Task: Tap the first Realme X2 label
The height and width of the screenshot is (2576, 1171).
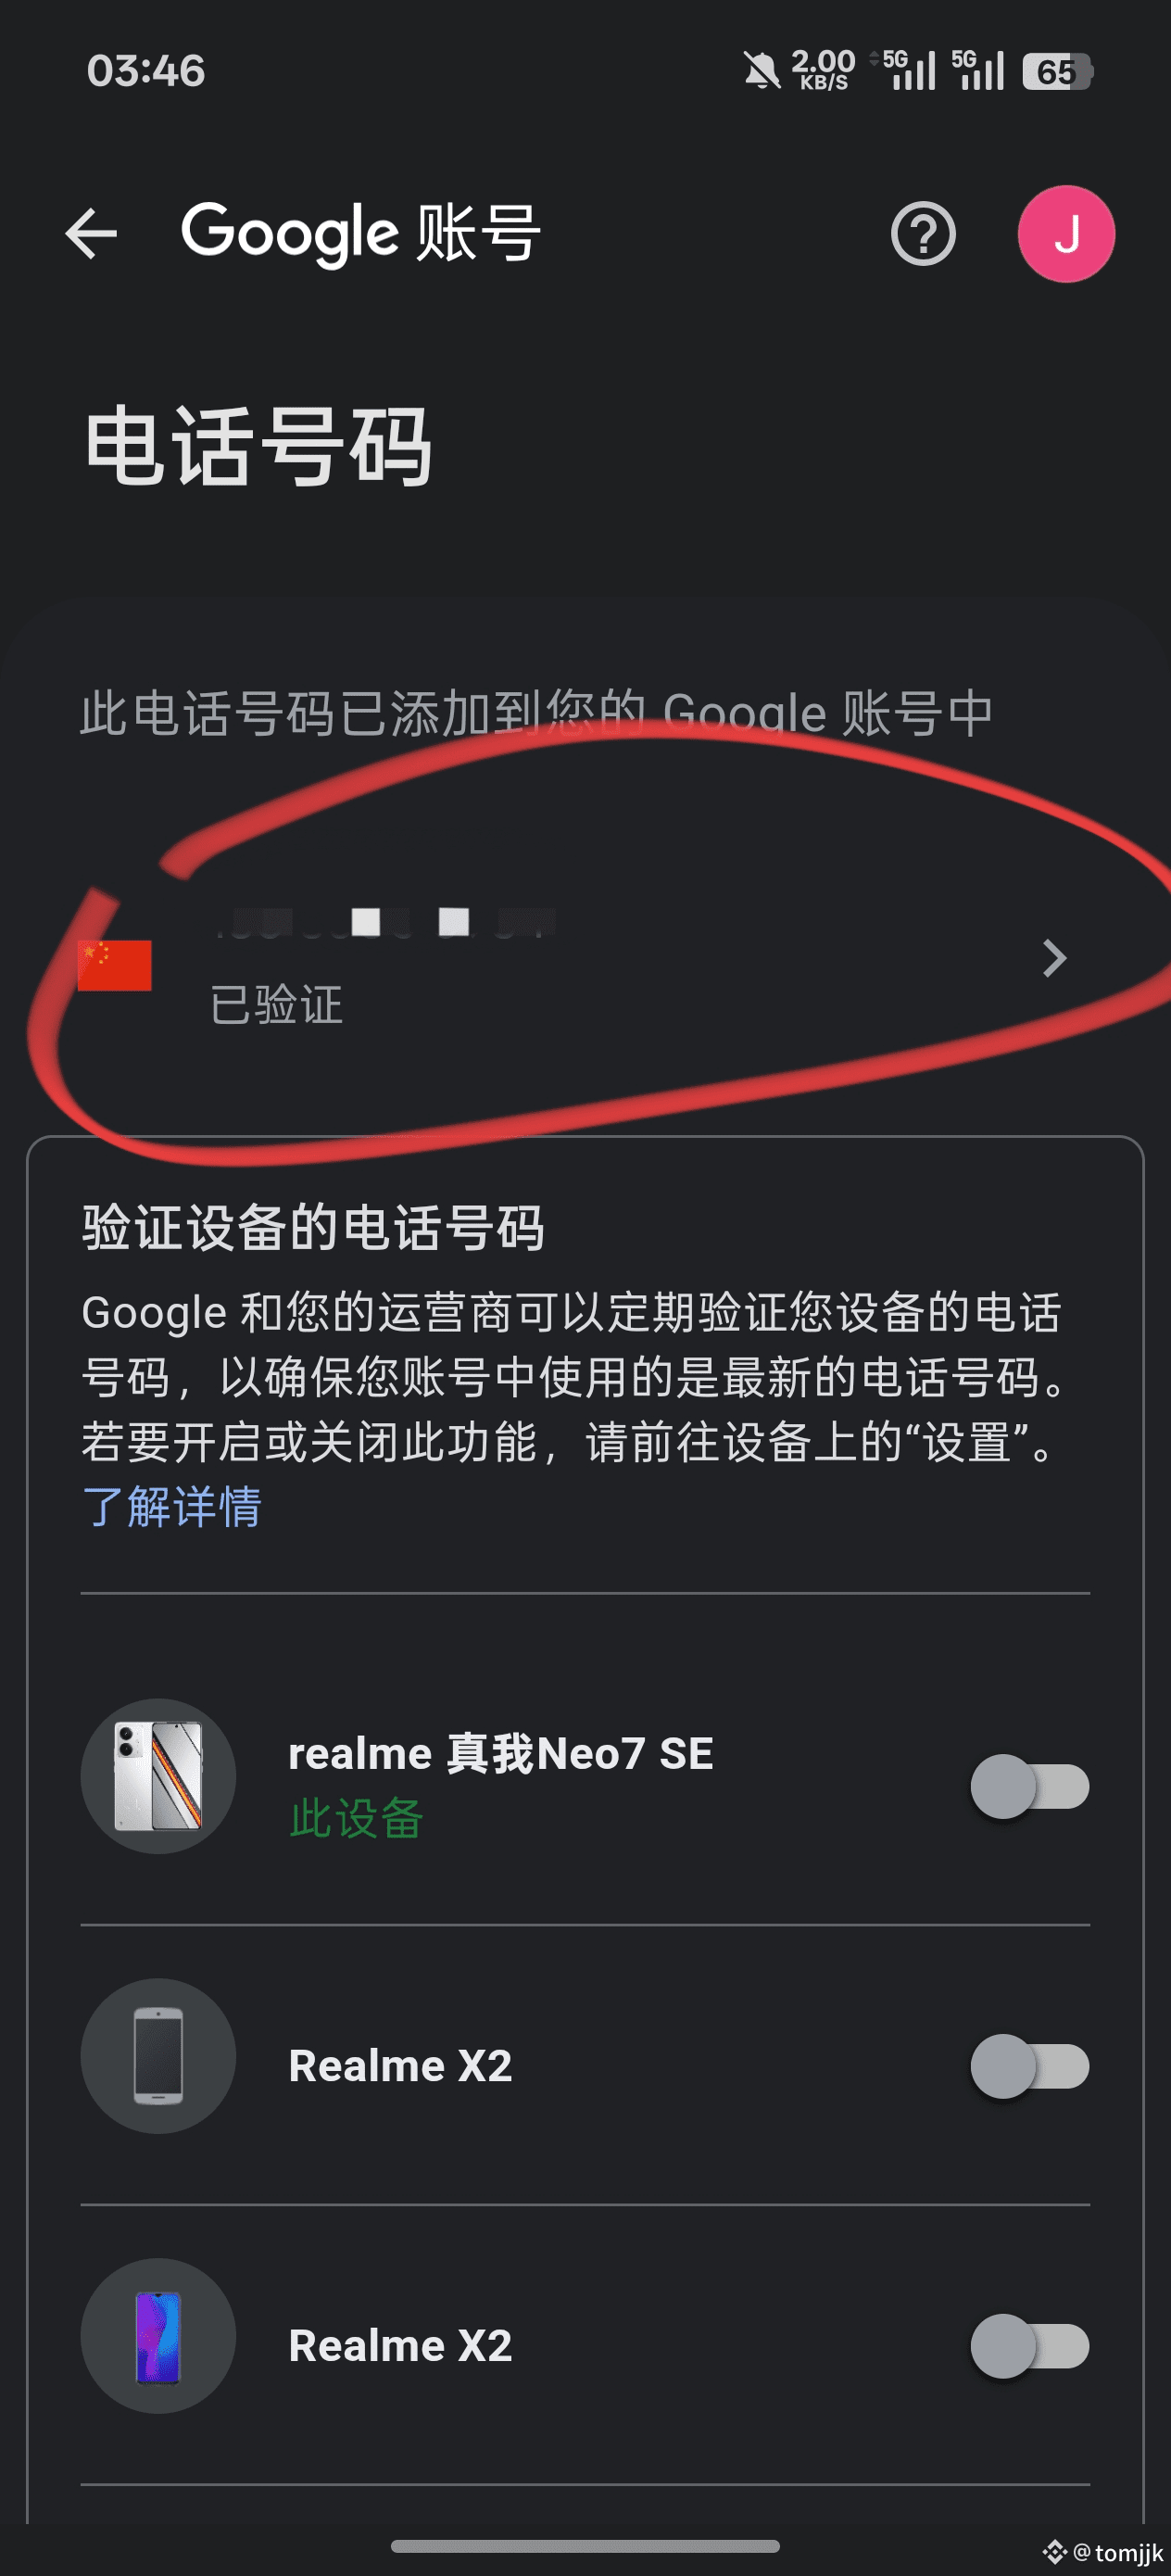Action: tap(400, 2066)
